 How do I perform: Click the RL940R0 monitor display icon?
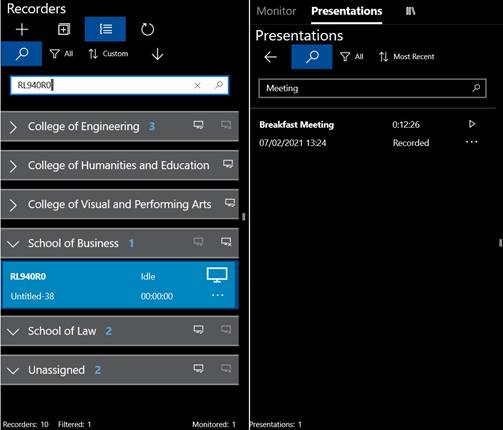217,275
